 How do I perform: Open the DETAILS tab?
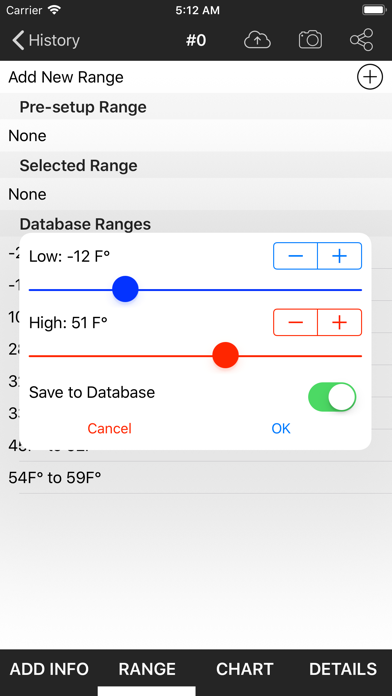pyautogui.click(x=343, y=669)
